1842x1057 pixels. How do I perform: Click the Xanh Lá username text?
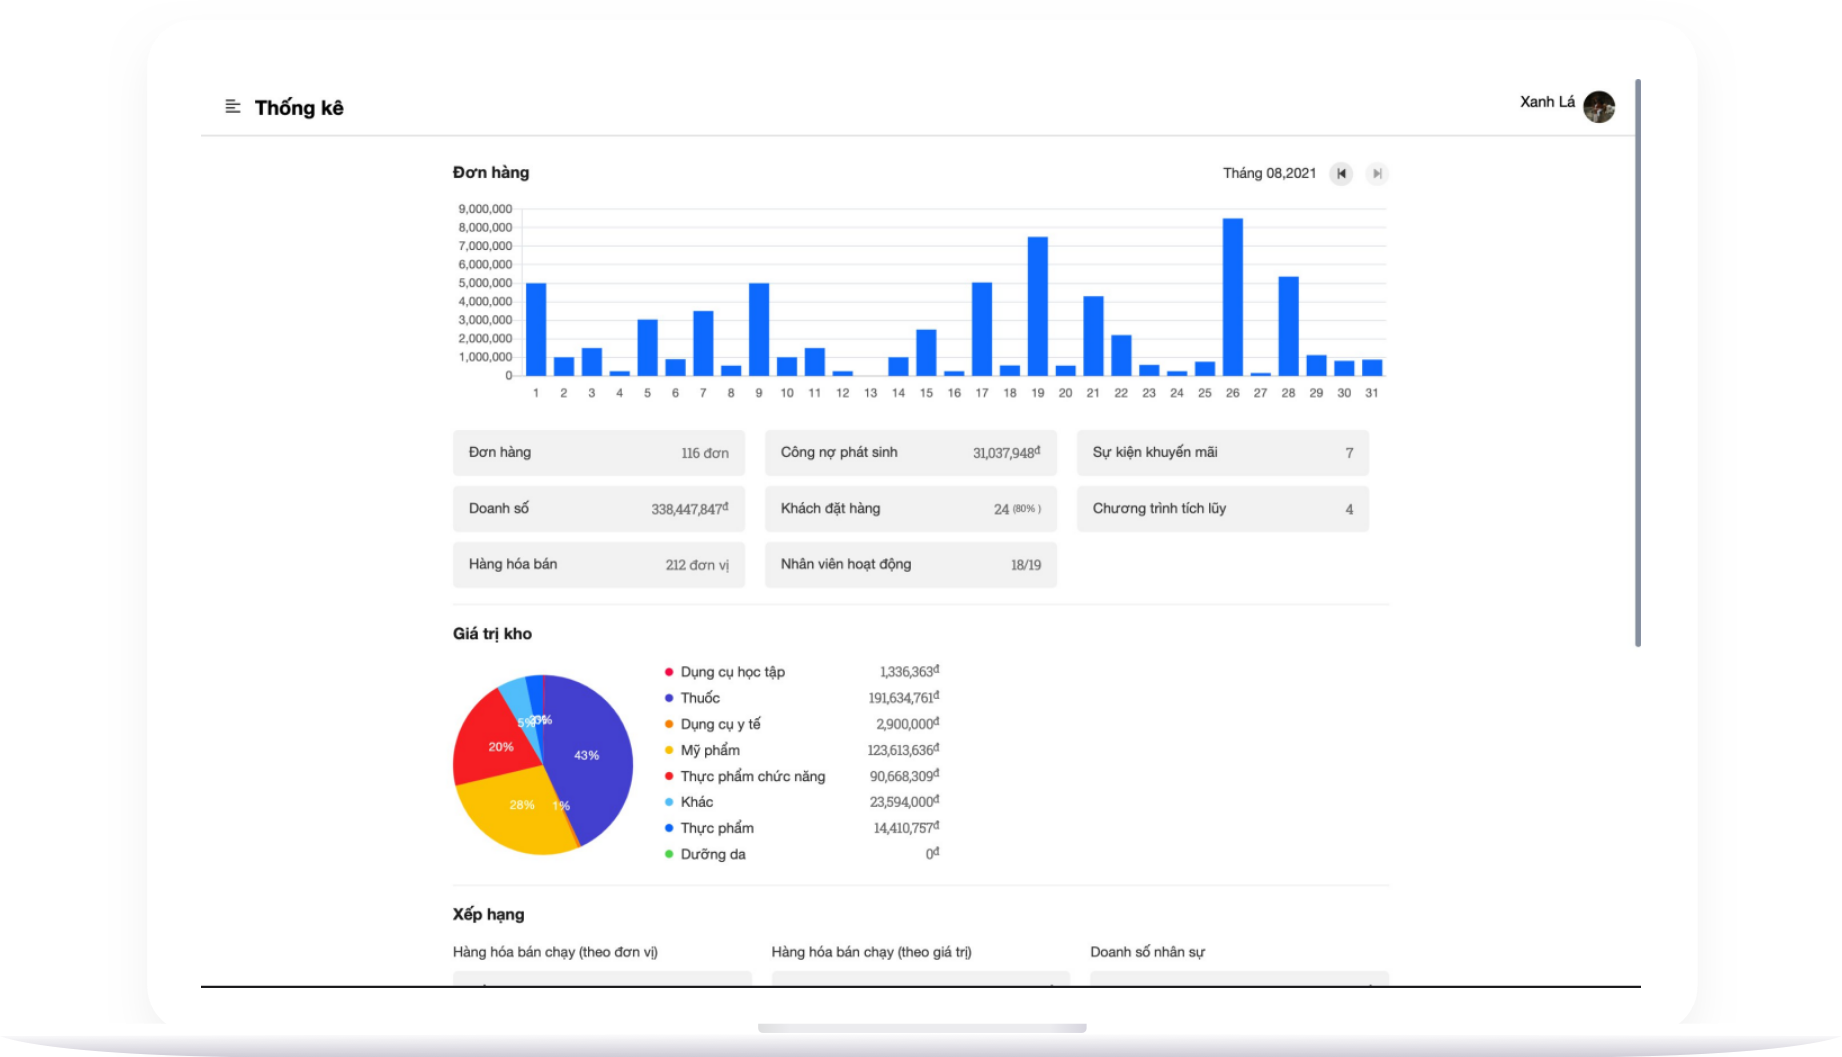pyautogui.click(x=1546, y=102)
